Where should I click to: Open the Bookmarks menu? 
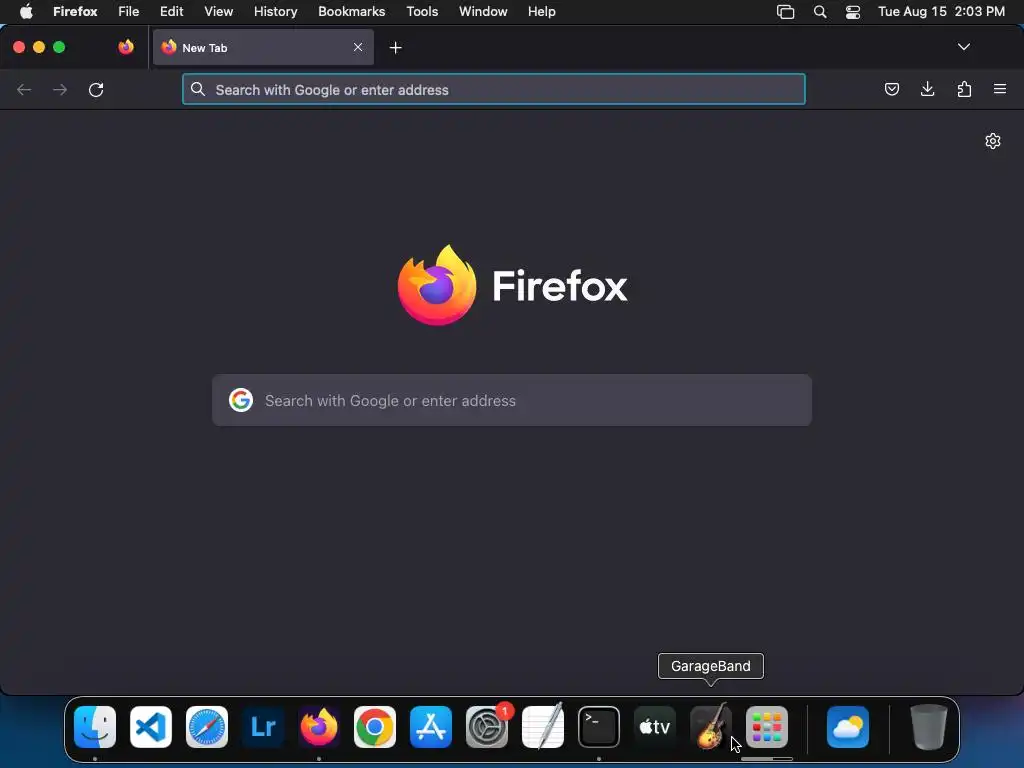351,12
